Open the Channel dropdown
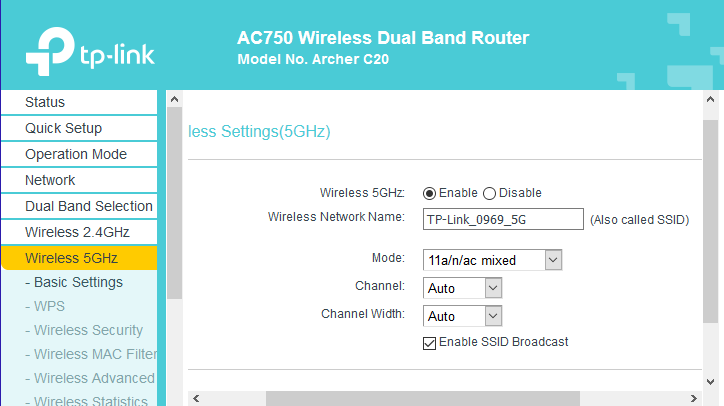 463,288
